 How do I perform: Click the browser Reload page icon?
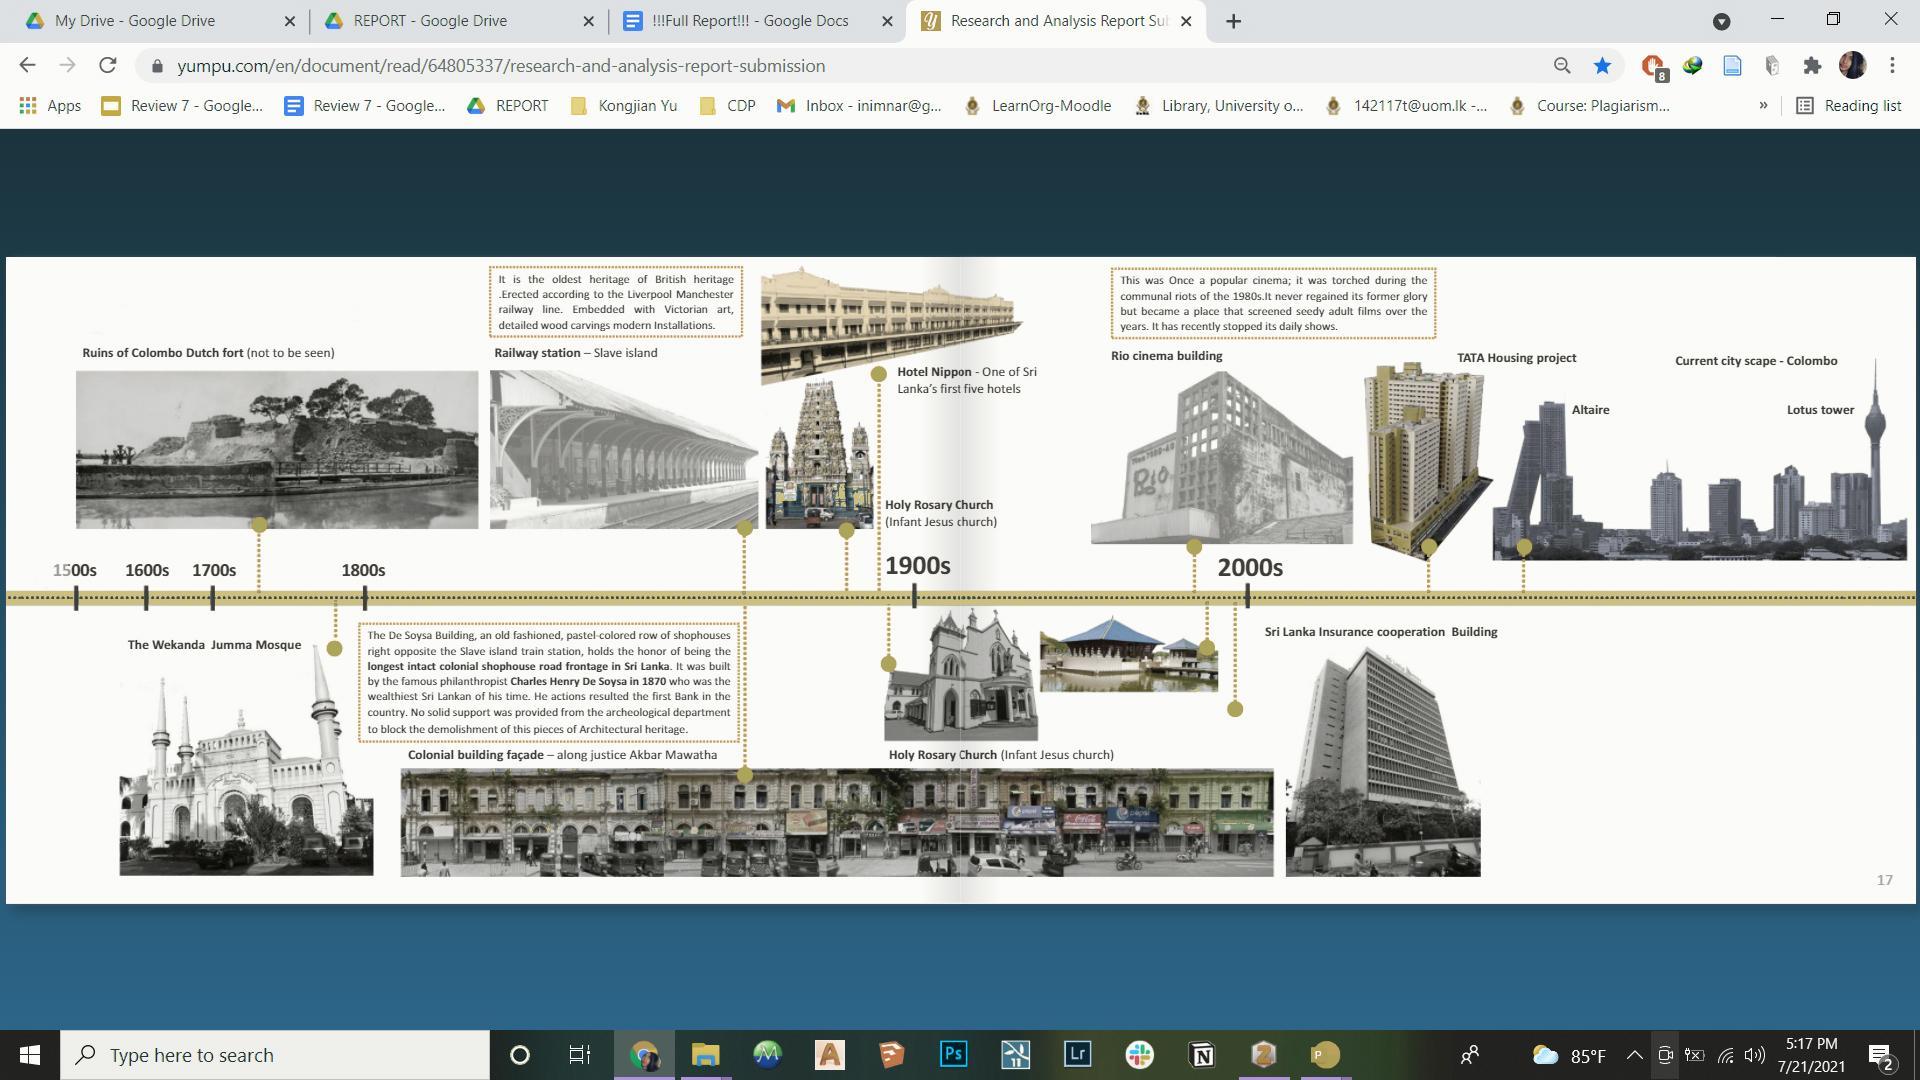[x=107, y=66]
